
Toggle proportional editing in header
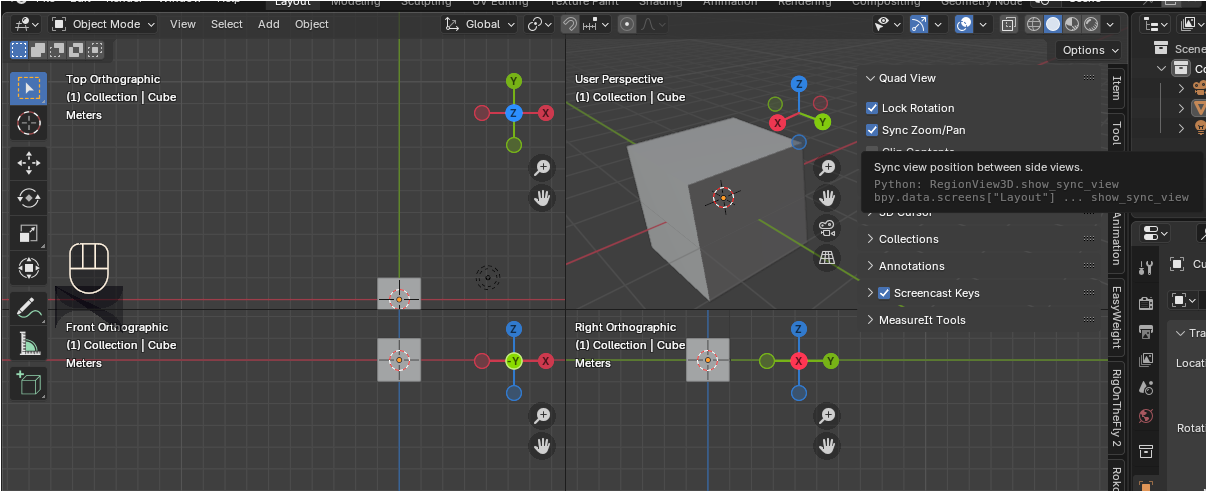(627, 24)
